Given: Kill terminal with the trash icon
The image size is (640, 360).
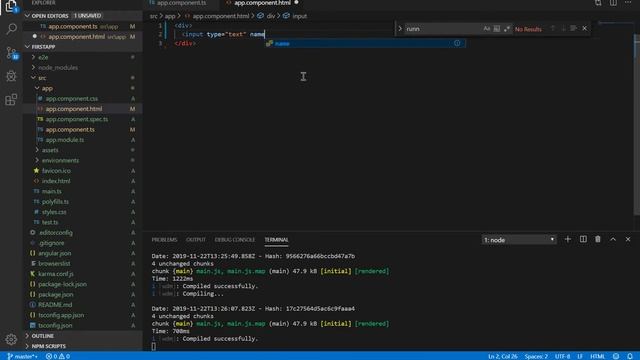Looking at the screenshot, I should coord(598,240).
